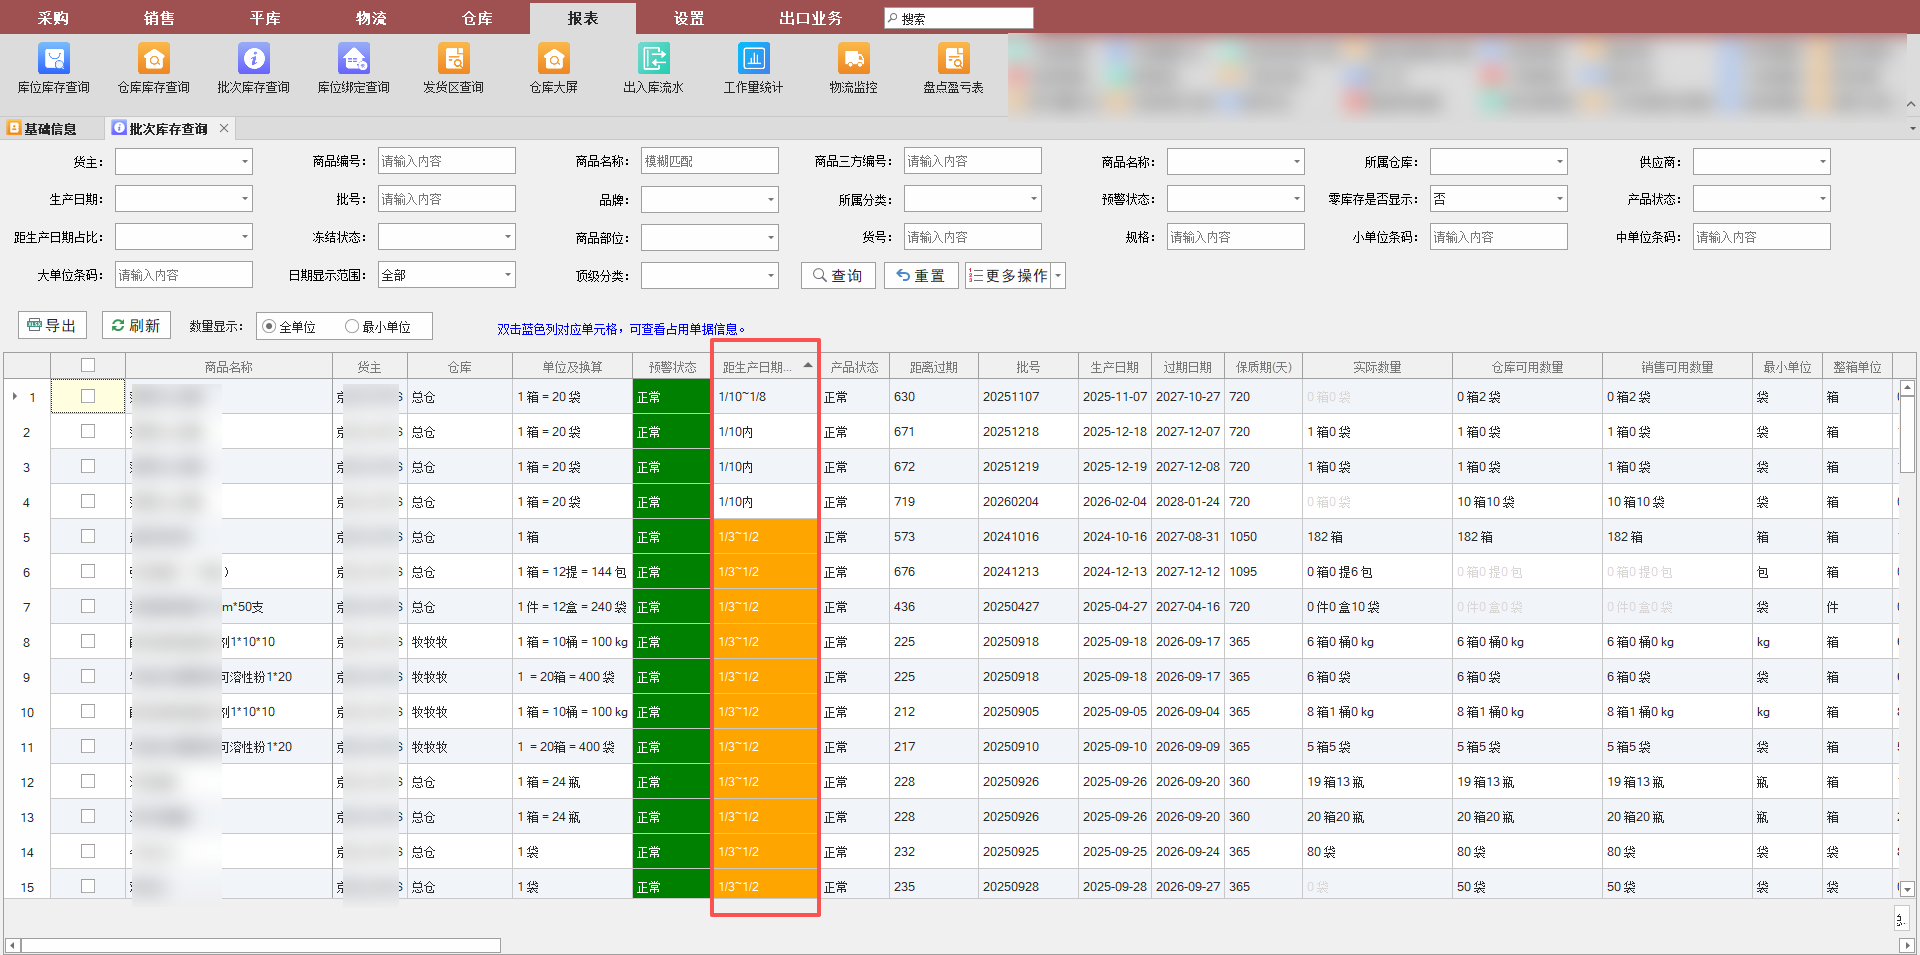Select the 最小单位 radio option
1920x955 pixels.
(x=352, y=327)
